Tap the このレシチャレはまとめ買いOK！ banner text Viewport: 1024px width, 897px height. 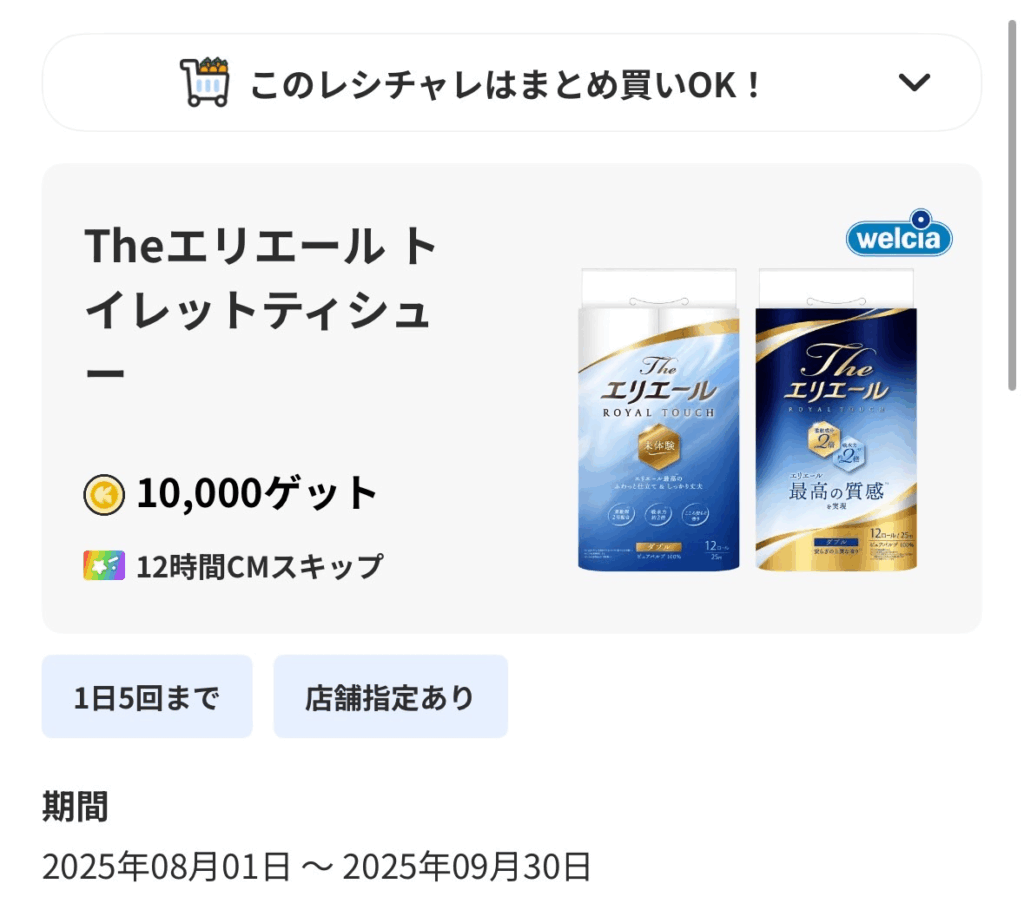tap(507, 85)
